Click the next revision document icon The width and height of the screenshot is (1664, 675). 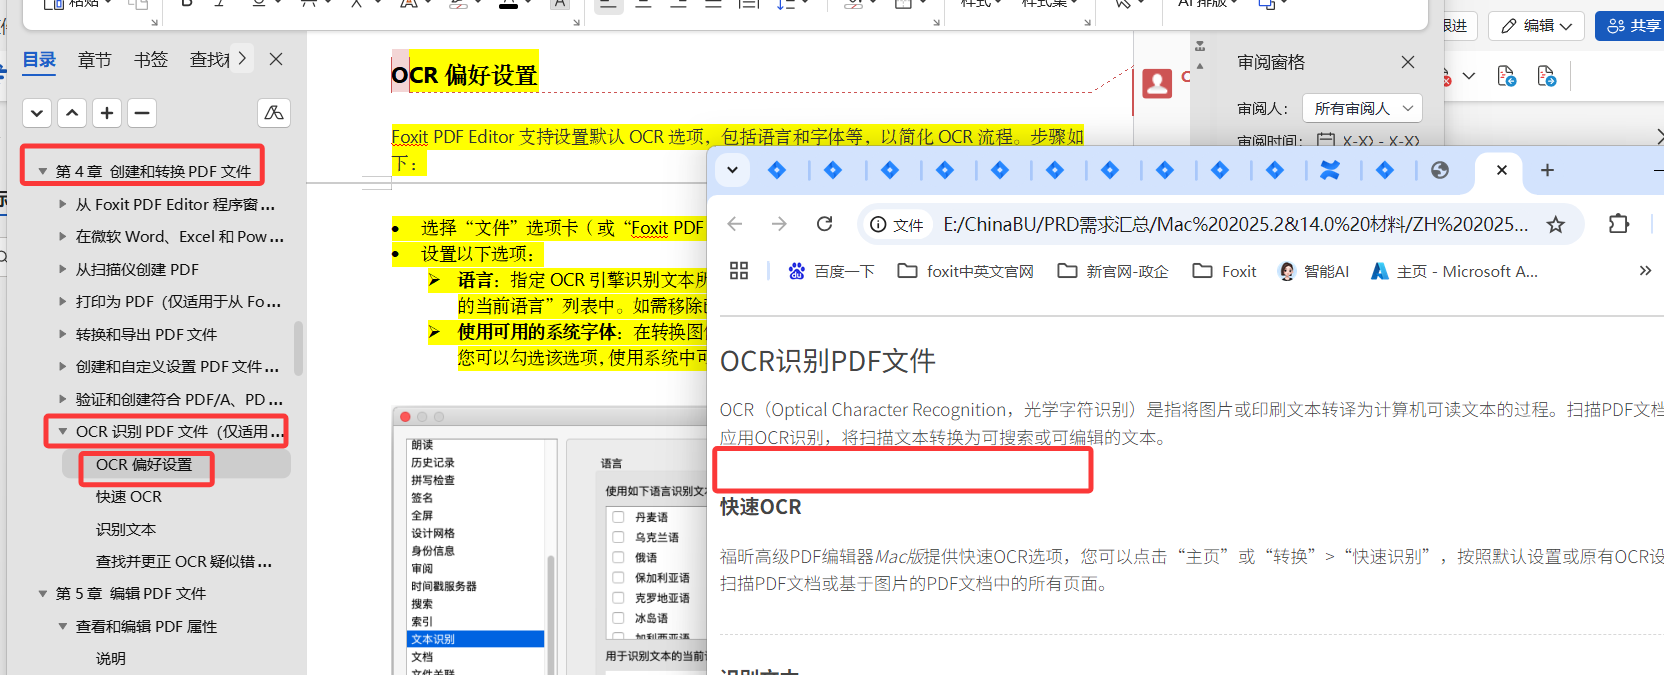[1546, 76]
